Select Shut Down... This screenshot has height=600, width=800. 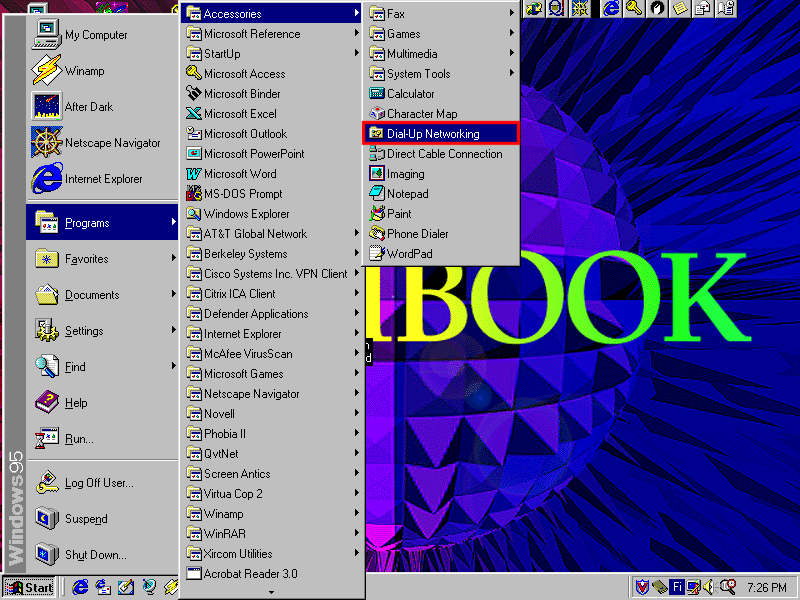102,555
